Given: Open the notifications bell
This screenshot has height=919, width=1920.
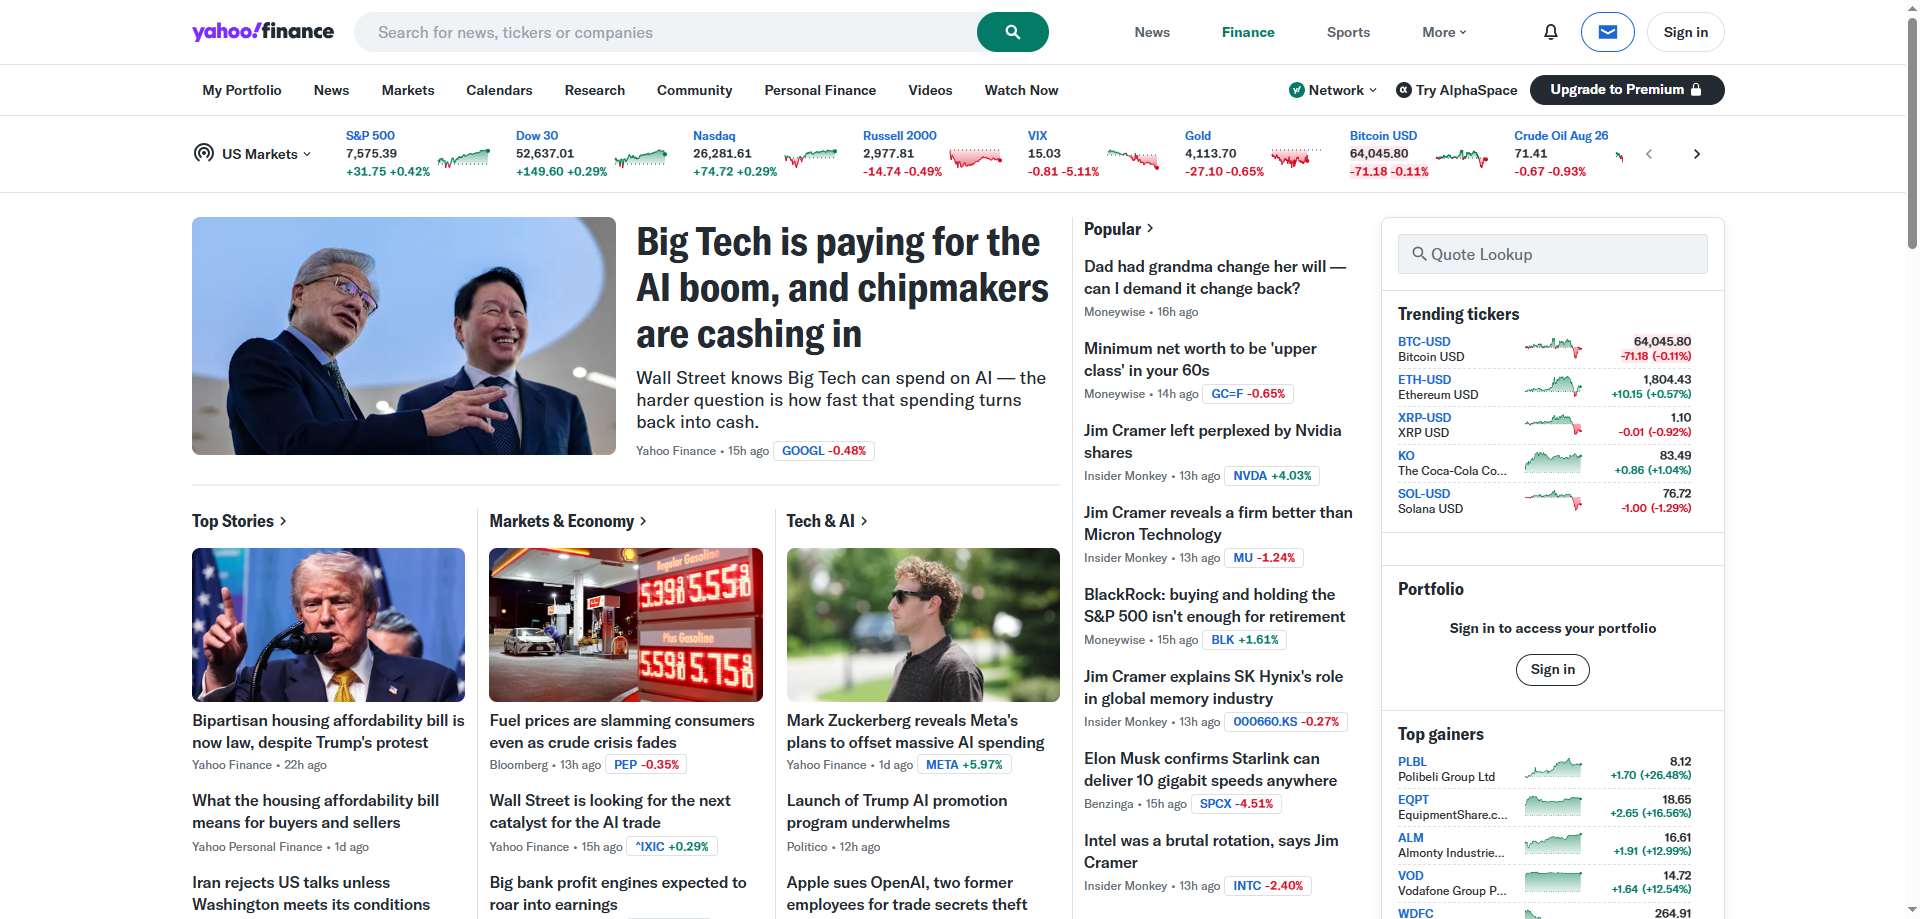Looking at the screenshot, I should (1550, 32).
